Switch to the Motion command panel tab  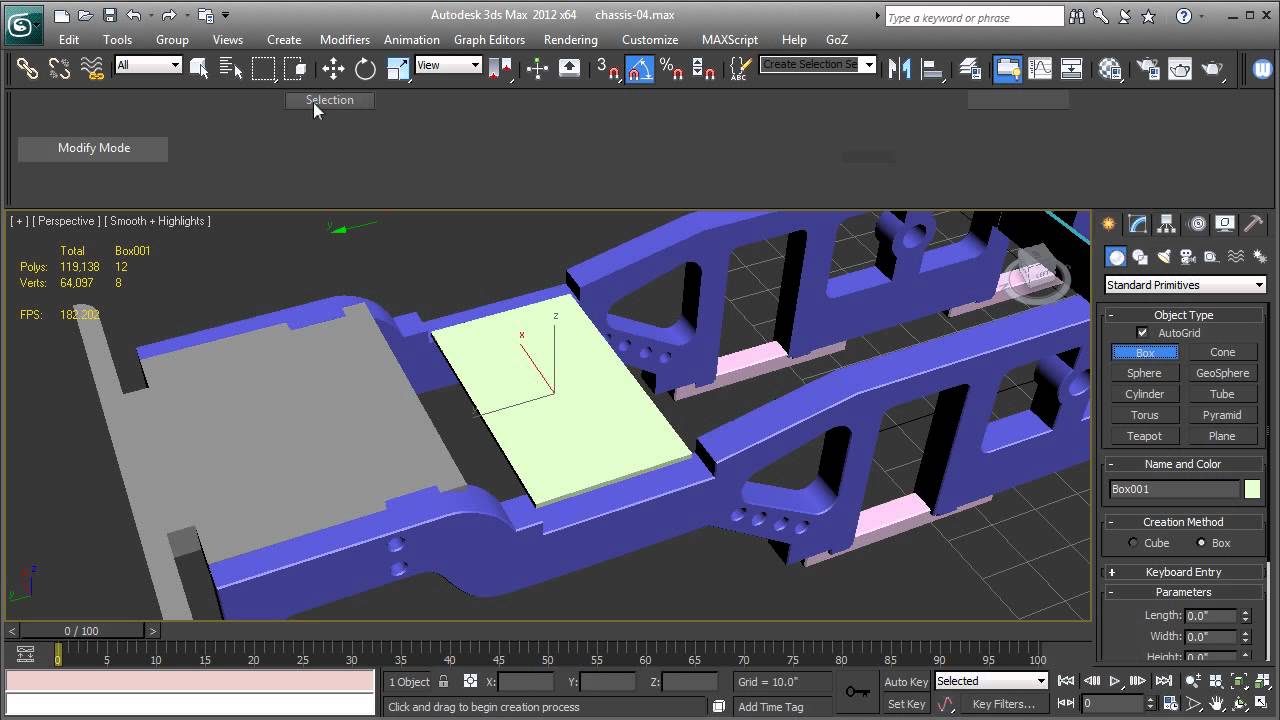[x=1197, y=224]
